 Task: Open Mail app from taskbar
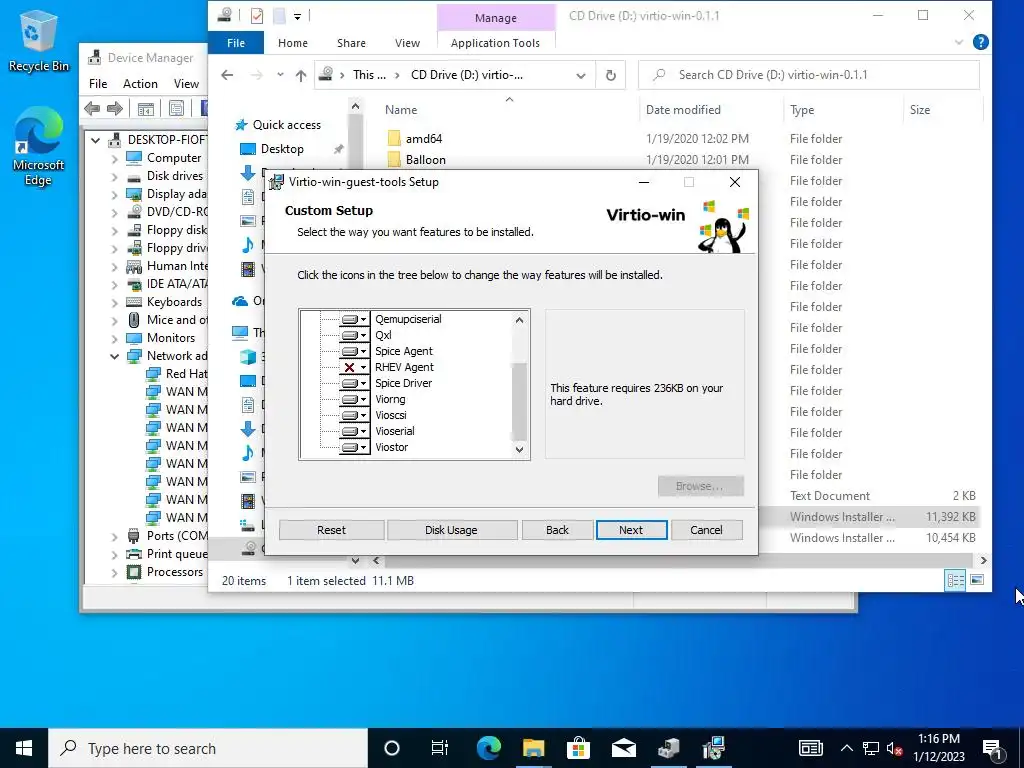(623, 748)
